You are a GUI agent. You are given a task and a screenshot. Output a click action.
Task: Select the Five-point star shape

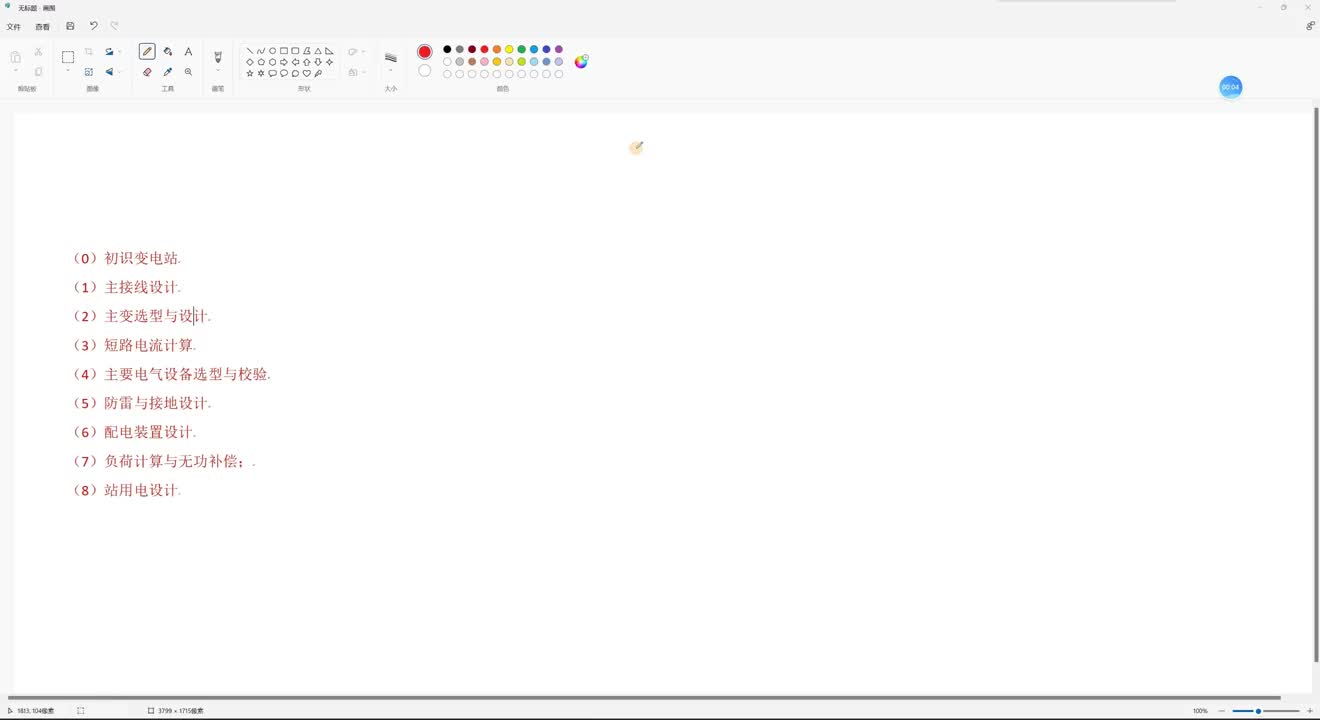[x=250, y=73]
